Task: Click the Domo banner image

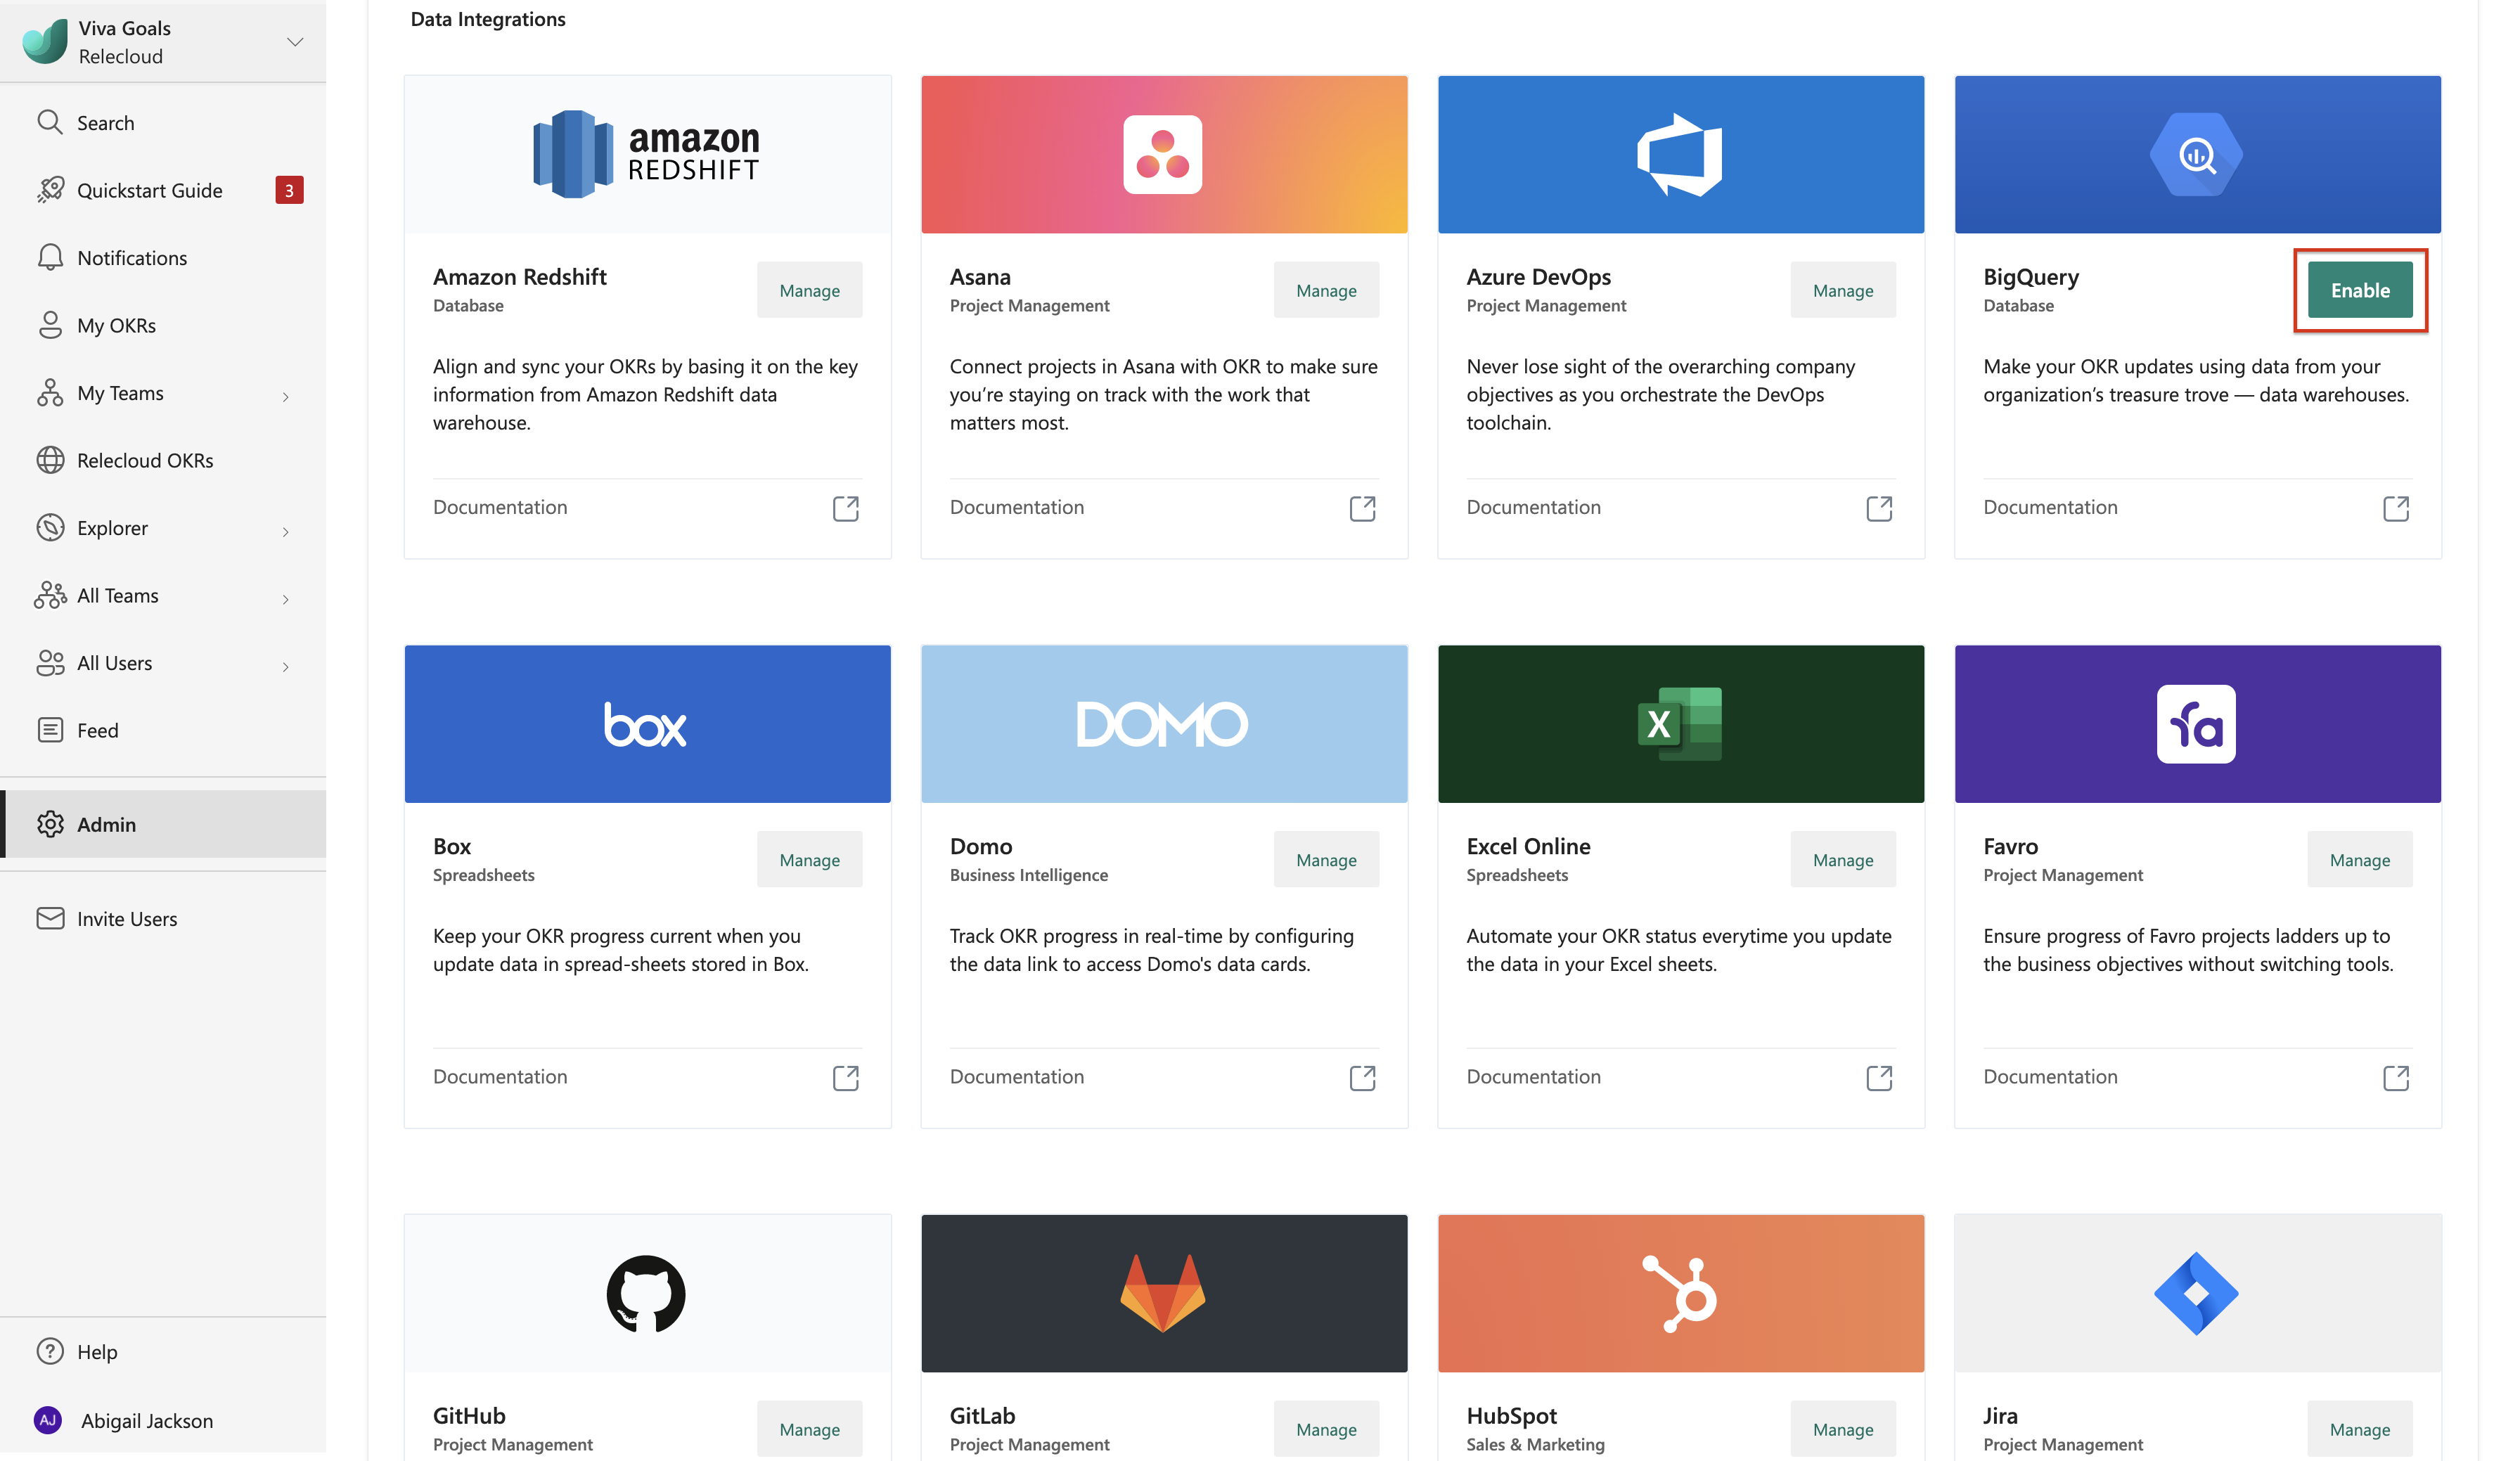Action: (1165, 724)
